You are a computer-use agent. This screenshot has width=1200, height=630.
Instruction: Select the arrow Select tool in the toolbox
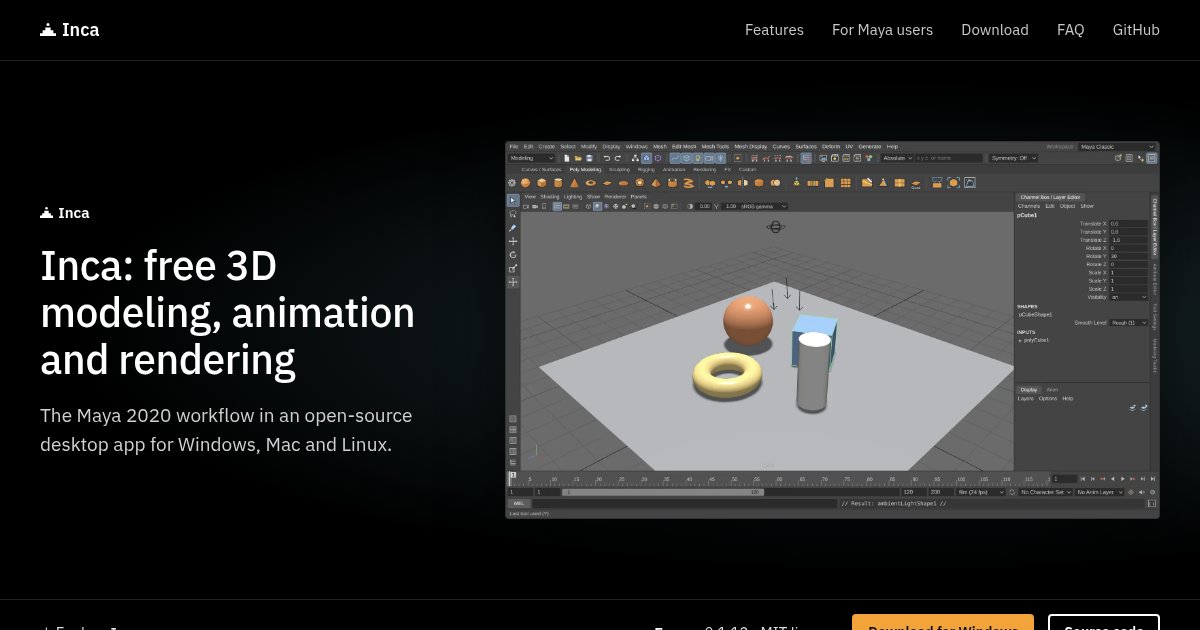513,200
